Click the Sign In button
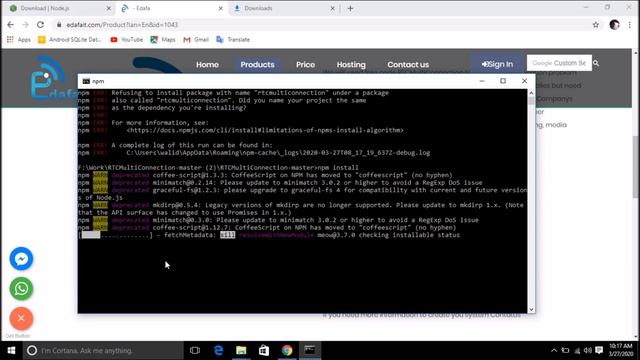This screenshot has width=640, height=360. 497,64
